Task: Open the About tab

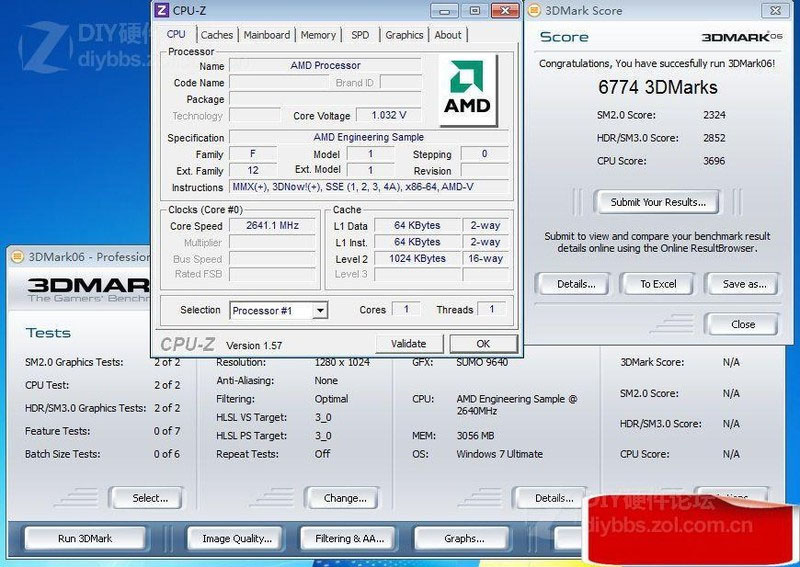Action: pos(448,35)
